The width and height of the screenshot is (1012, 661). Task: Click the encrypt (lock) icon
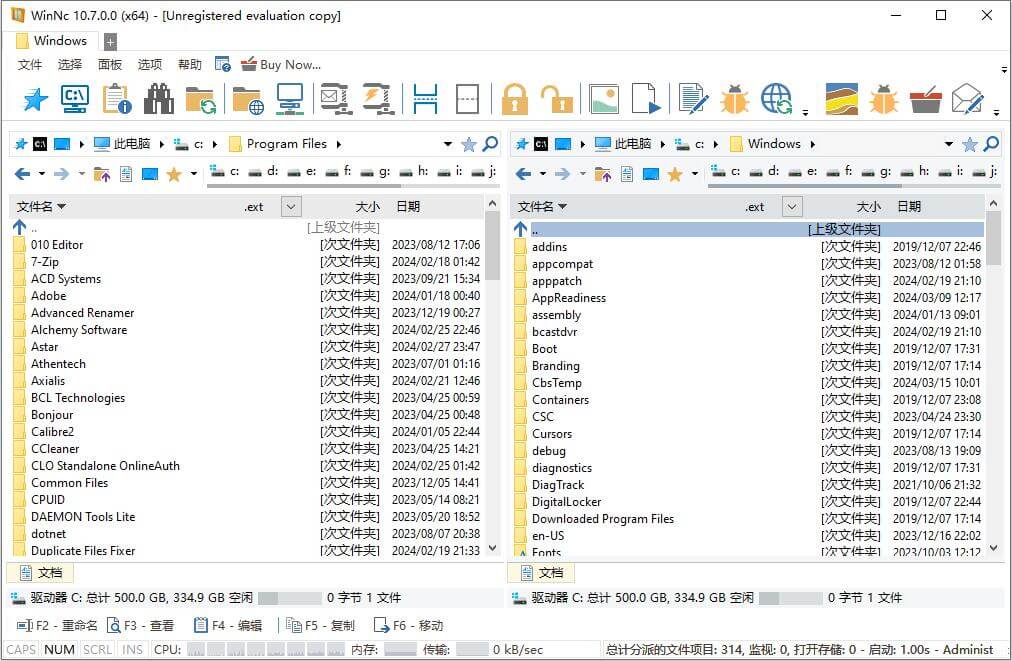pos(514,98)
